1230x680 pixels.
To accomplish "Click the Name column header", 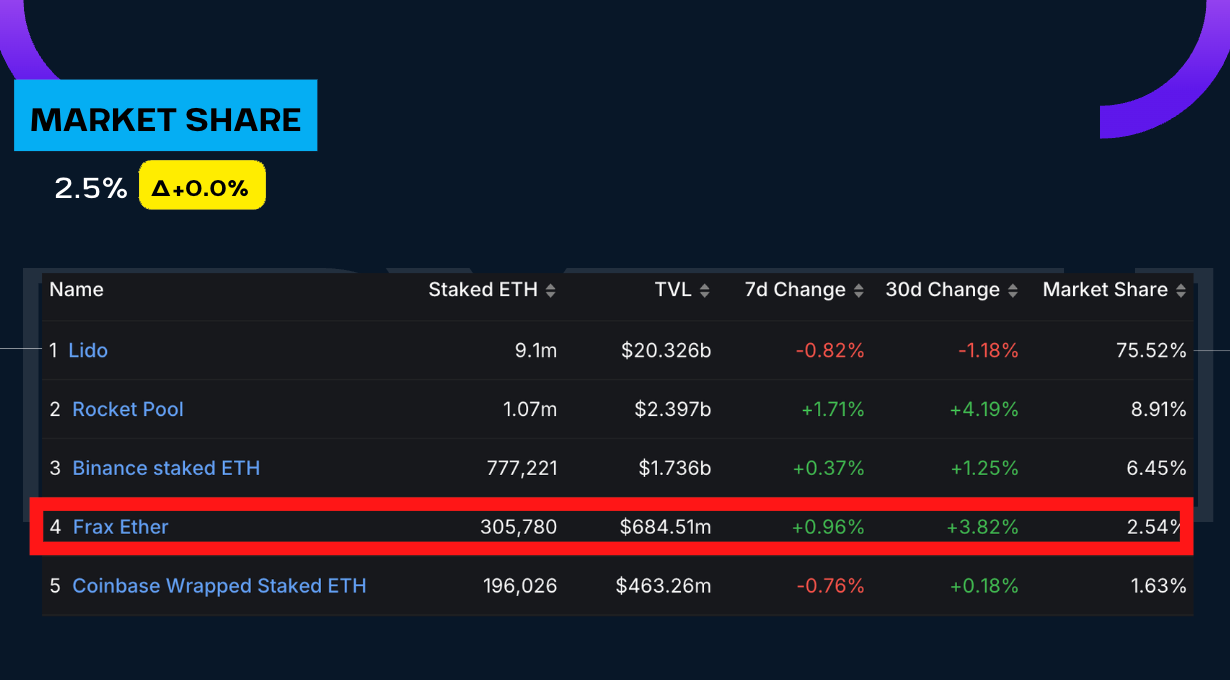I will (x=76, y=290).
